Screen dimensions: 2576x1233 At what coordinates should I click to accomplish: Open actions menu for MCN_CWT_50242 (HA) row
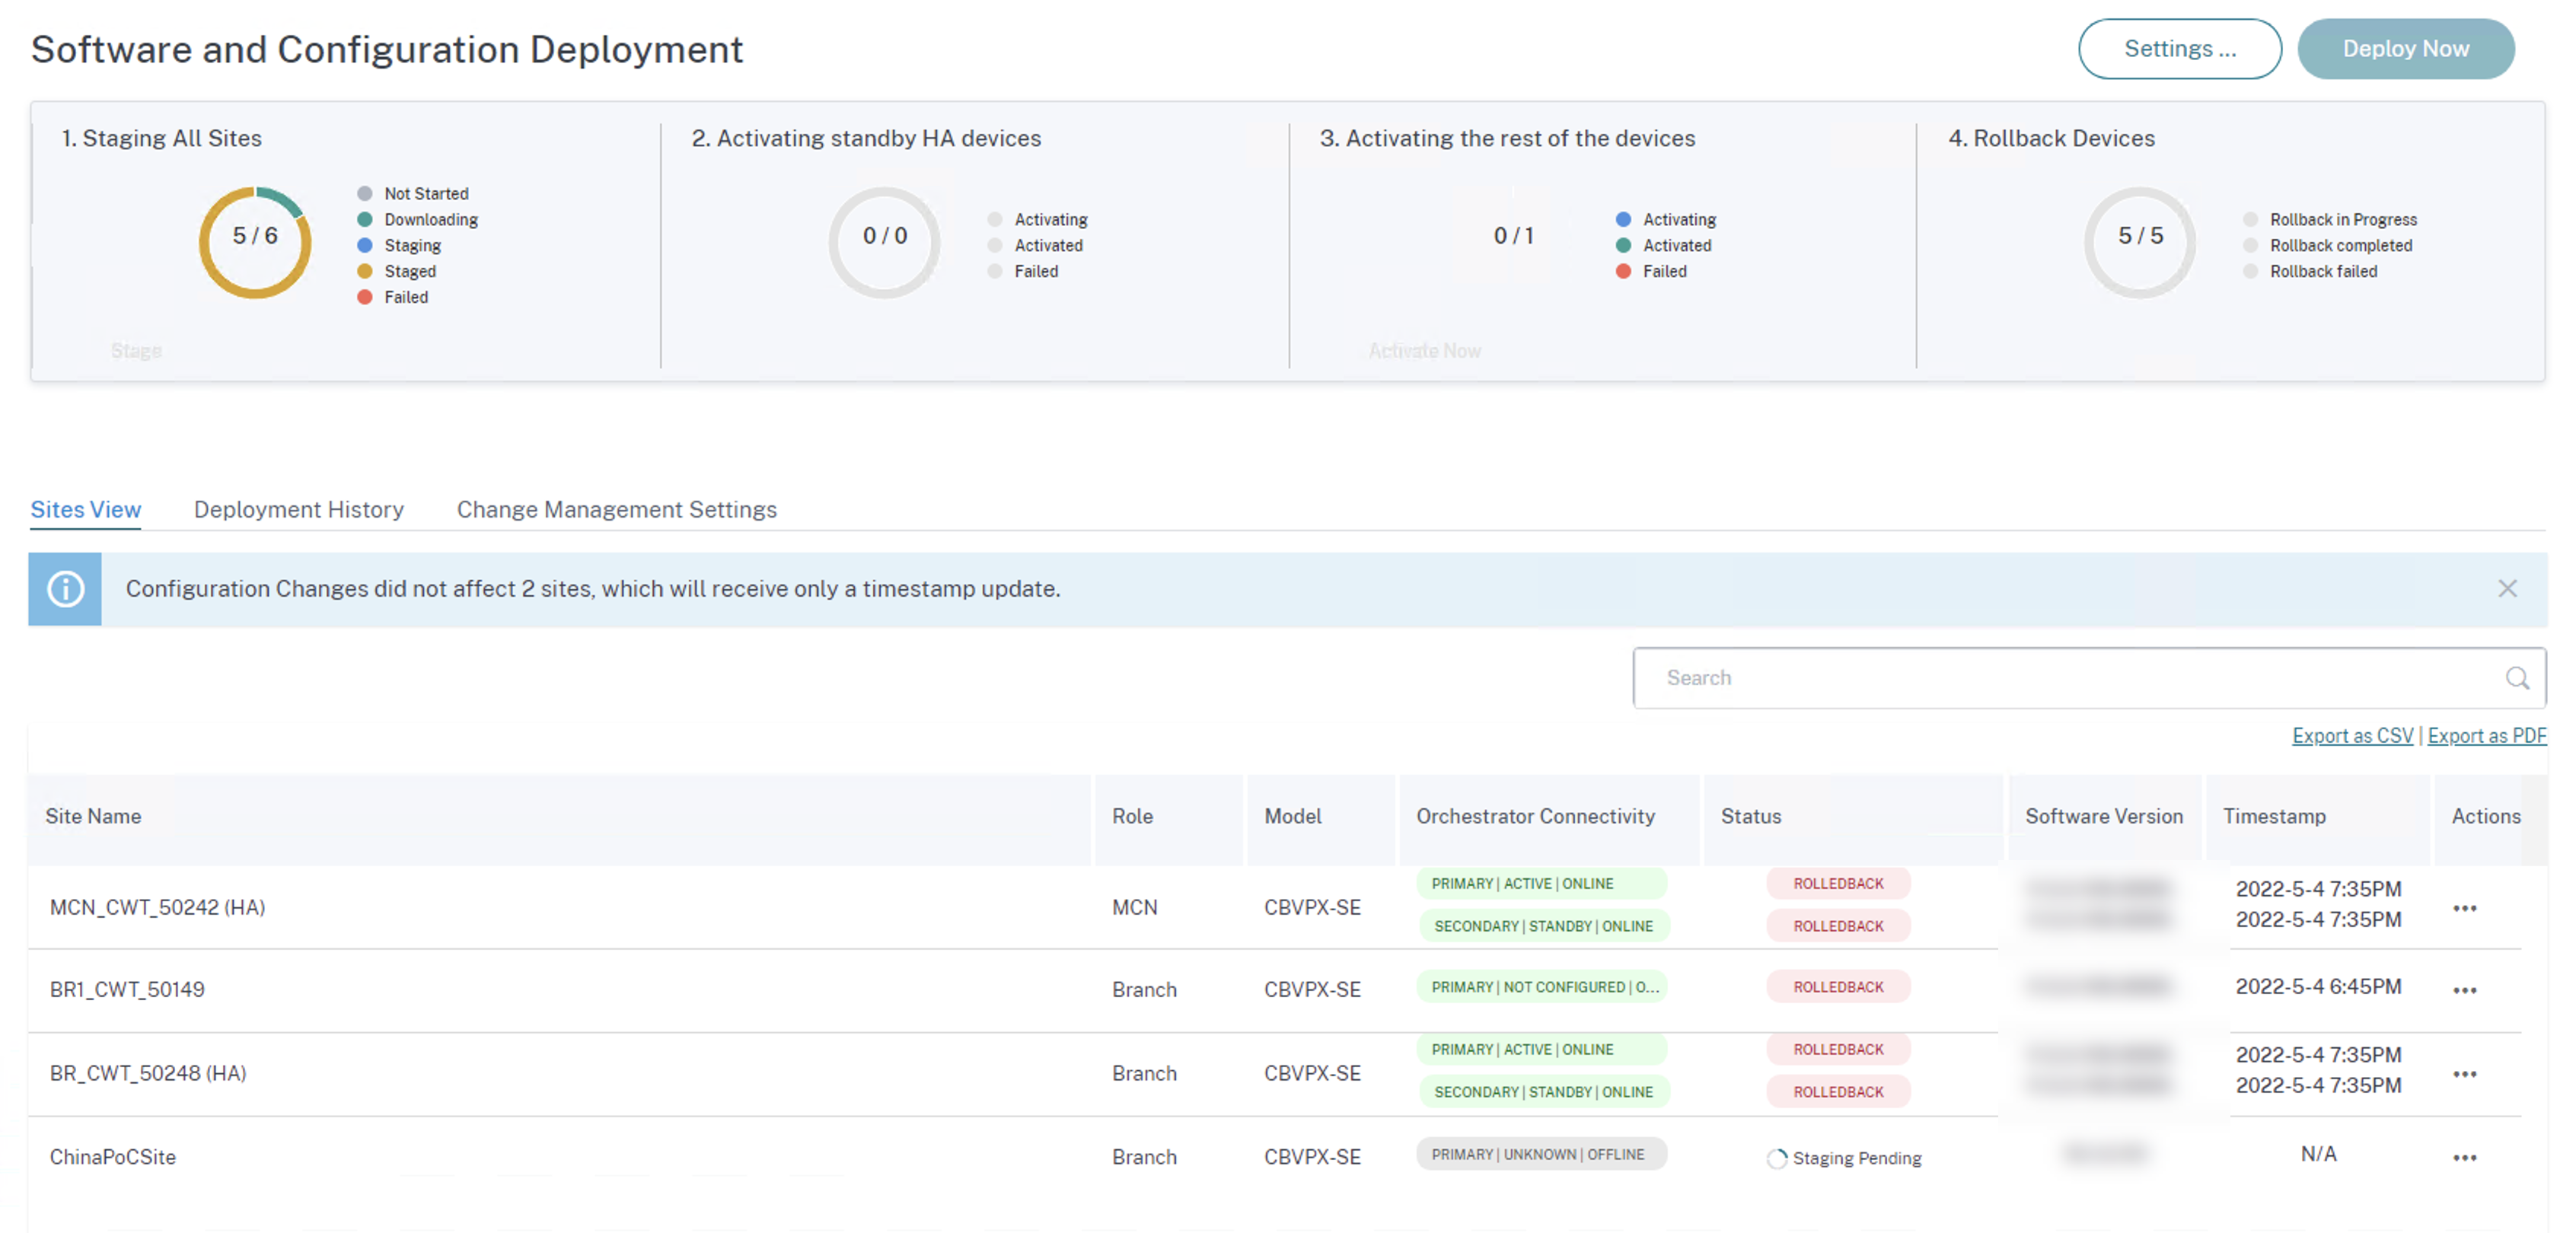point(2464,908)
